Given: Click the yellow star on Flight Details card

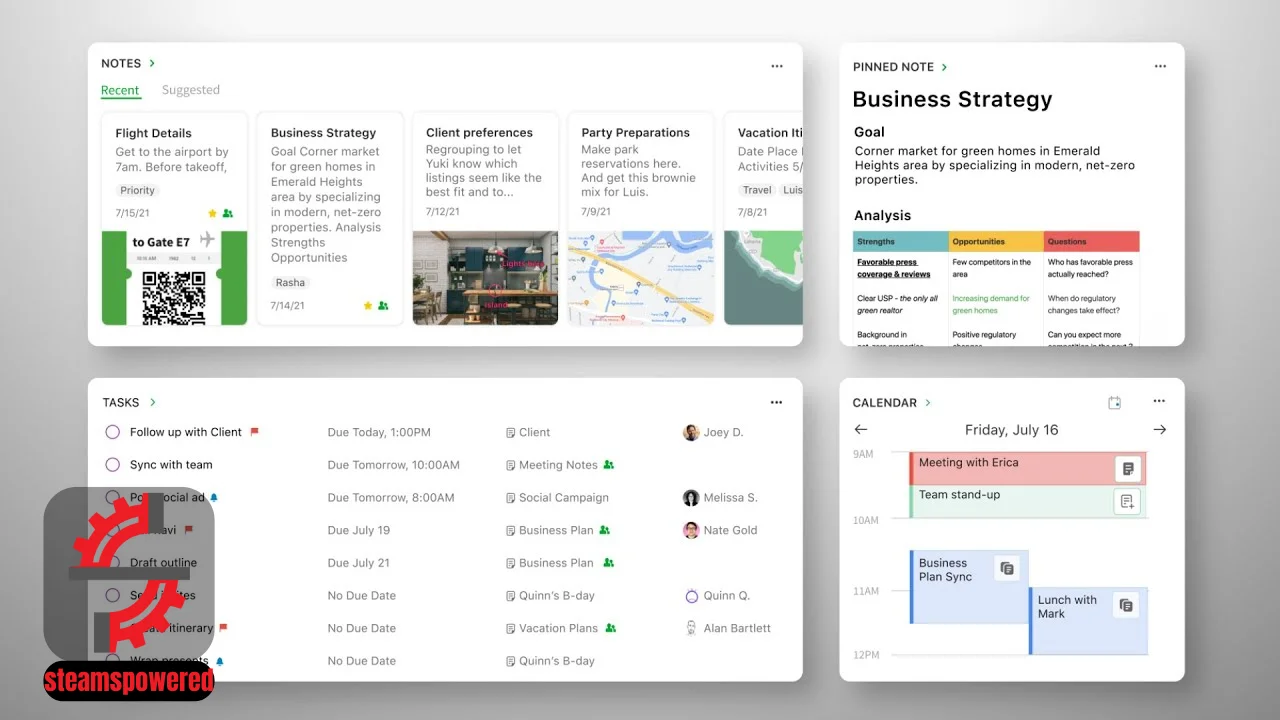Looking at the screenshot, I should pos(212,213).
